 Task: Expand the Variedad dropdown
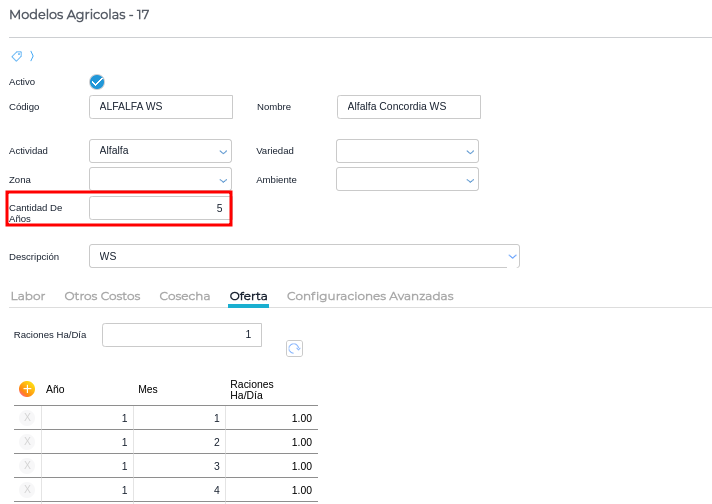(407, 151)
